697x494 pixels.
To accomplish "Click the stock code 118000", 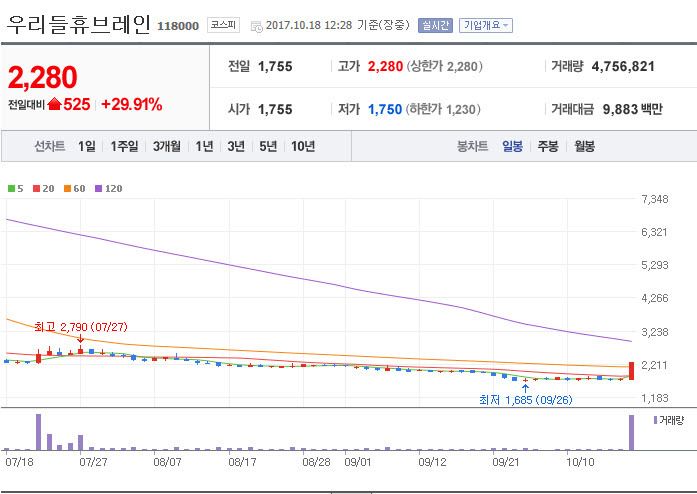I will [x=178, y=26].
